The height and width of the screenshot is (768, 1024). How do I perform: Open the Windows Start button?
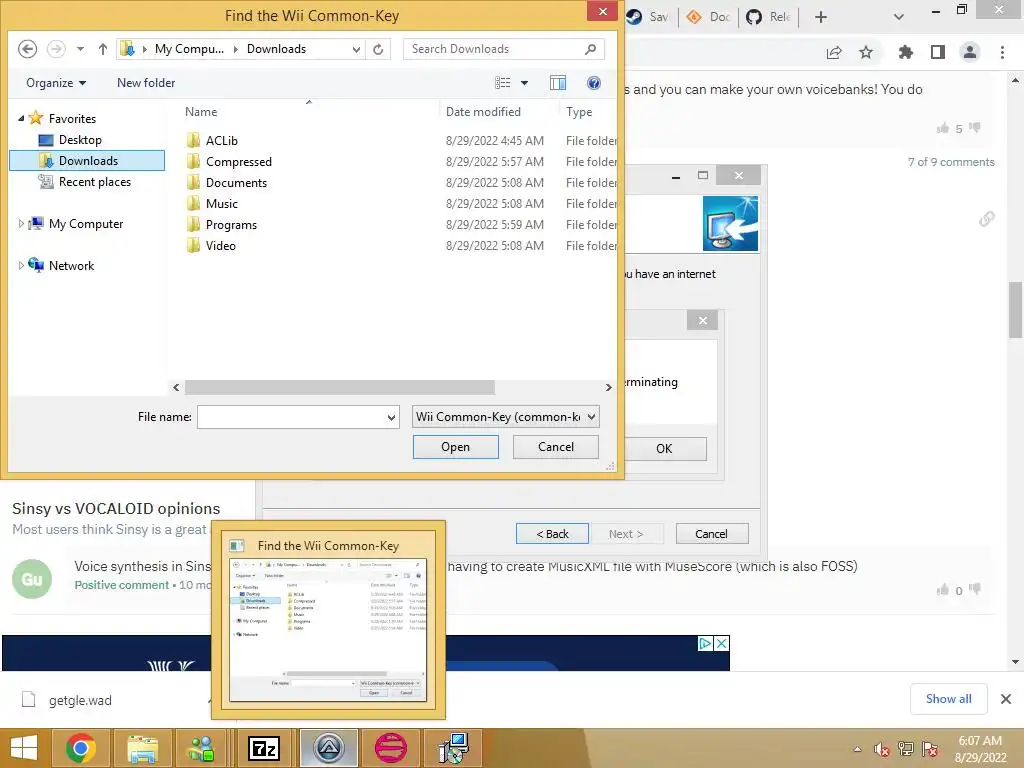(24, 748)
